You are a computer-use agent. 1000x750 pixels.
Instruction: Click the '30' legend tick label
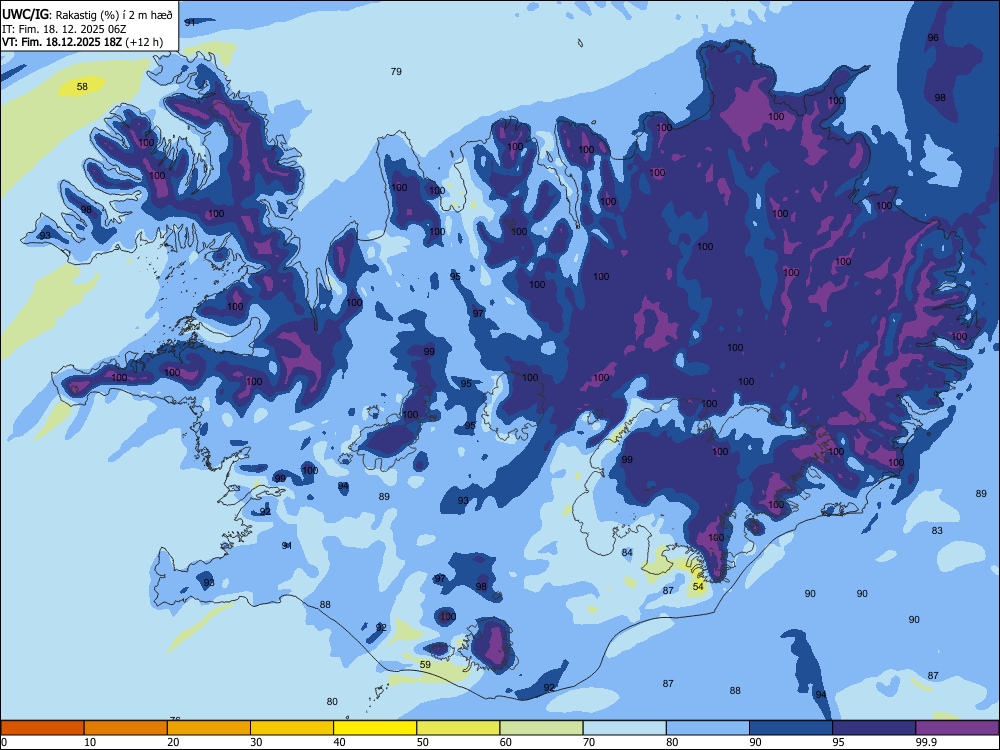tap(256, 742)
